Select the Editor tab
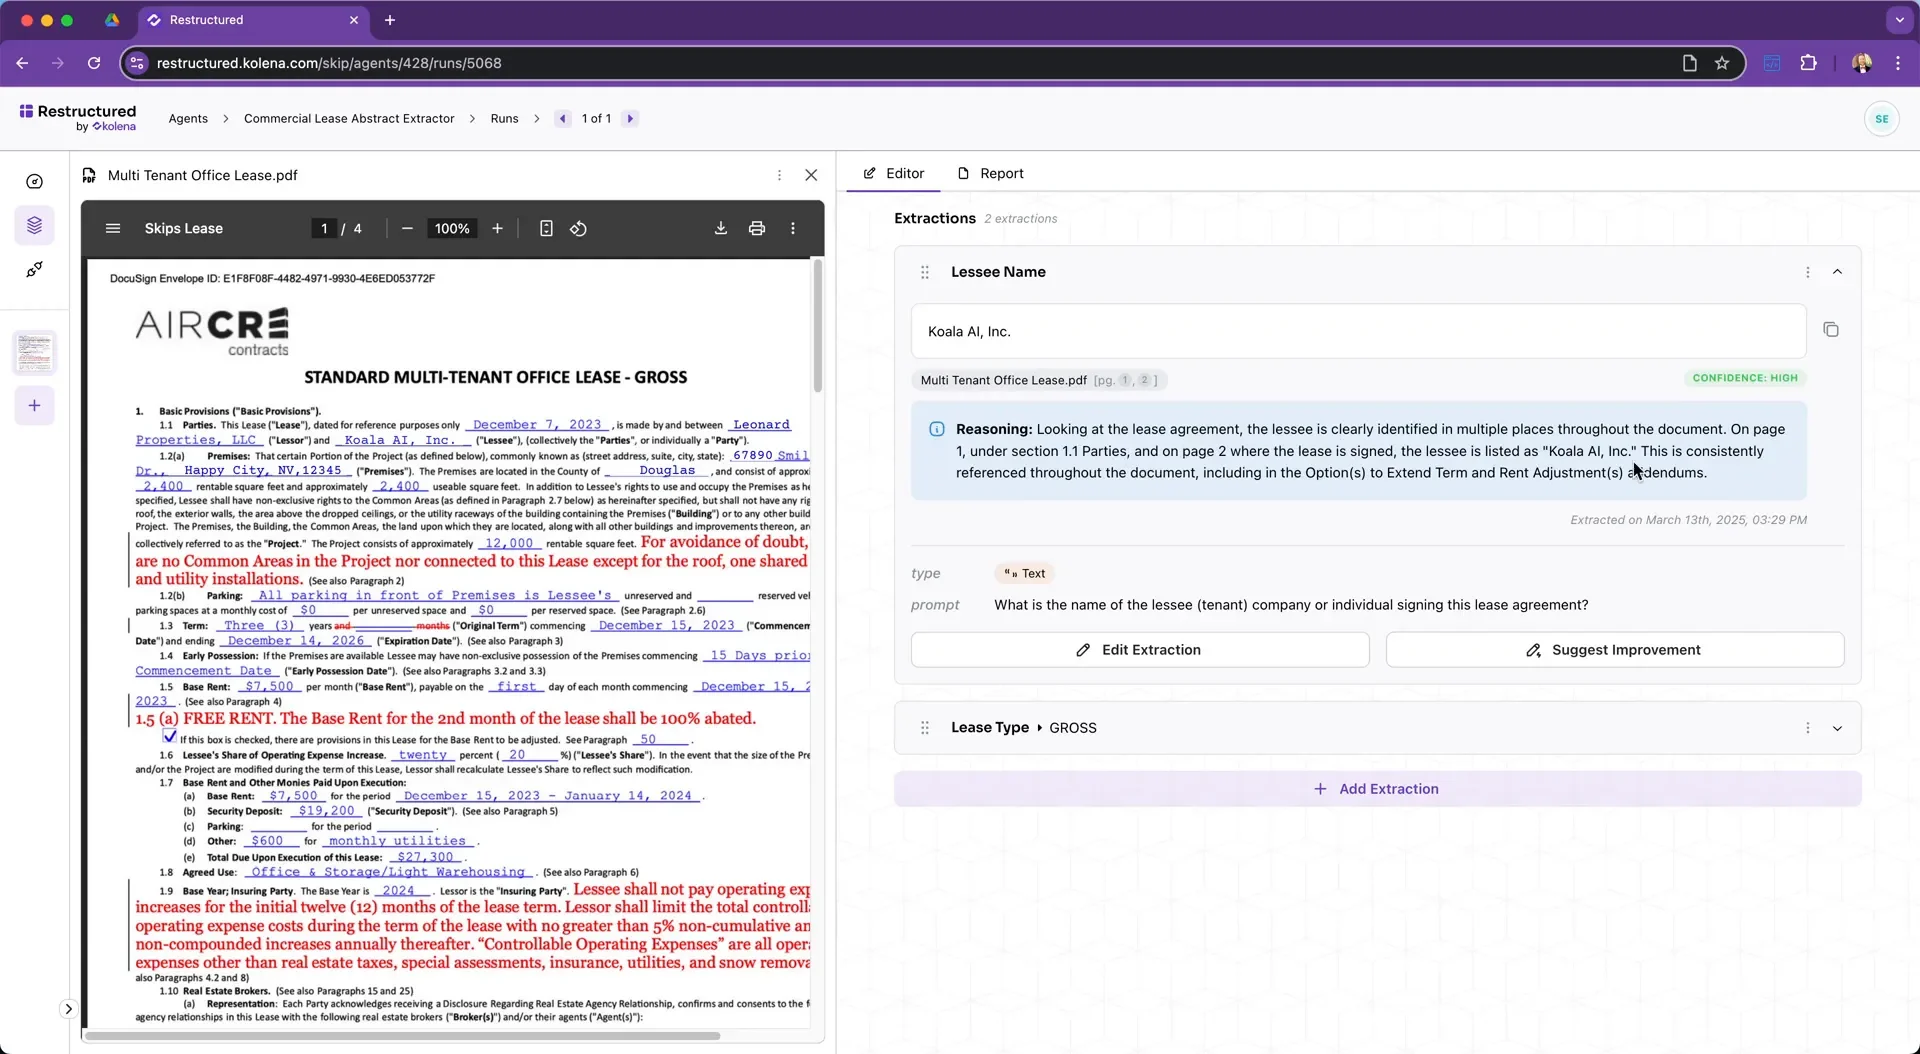This screenshot has width=1920, height=1054. coord(894,174)
